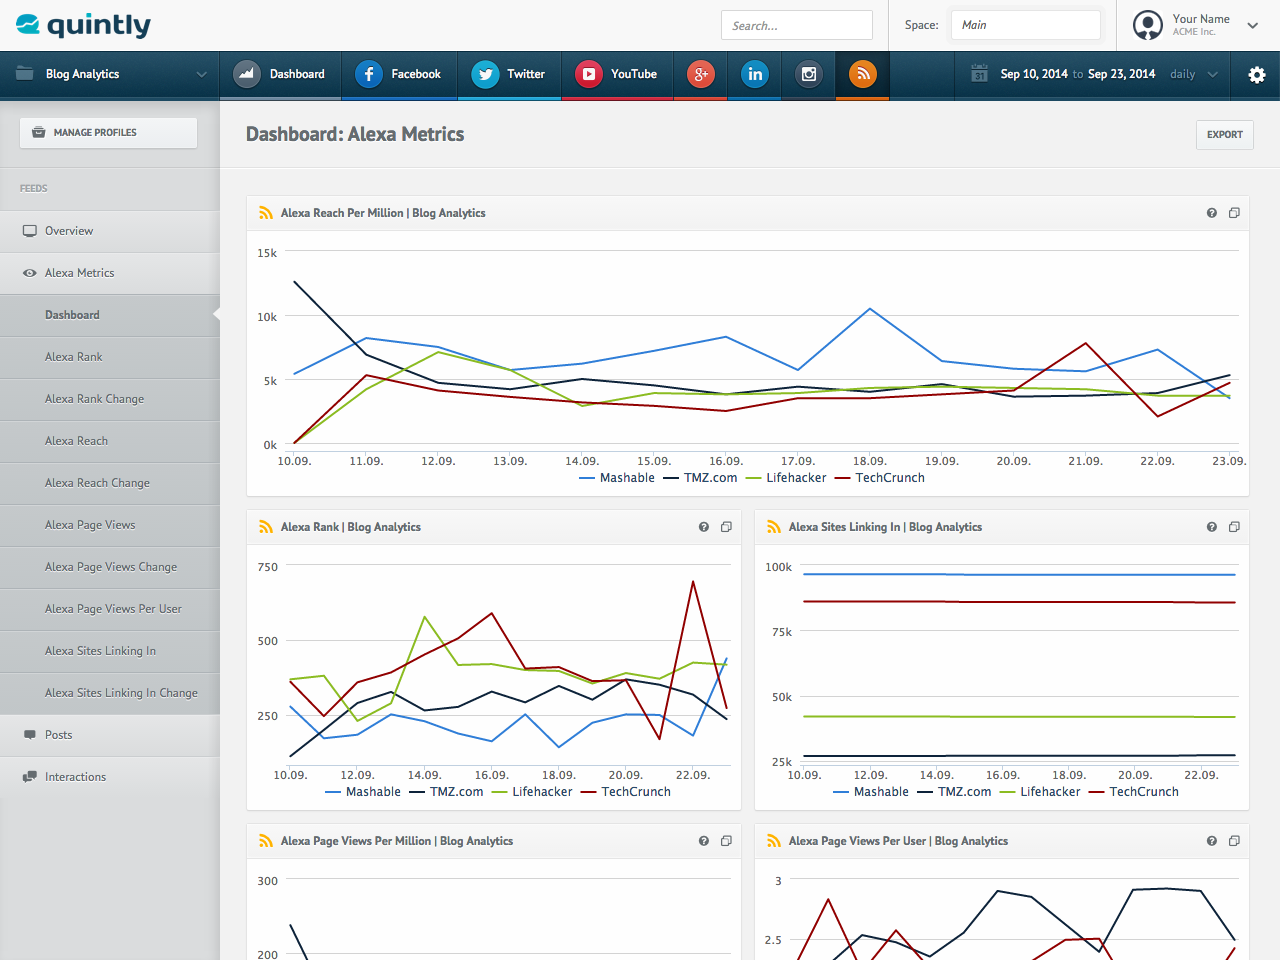This screenshot has width=1280, height=960.
Task: Go to Alexa Sites Linking In sidebar item
Action: click(x=110, y=651)
